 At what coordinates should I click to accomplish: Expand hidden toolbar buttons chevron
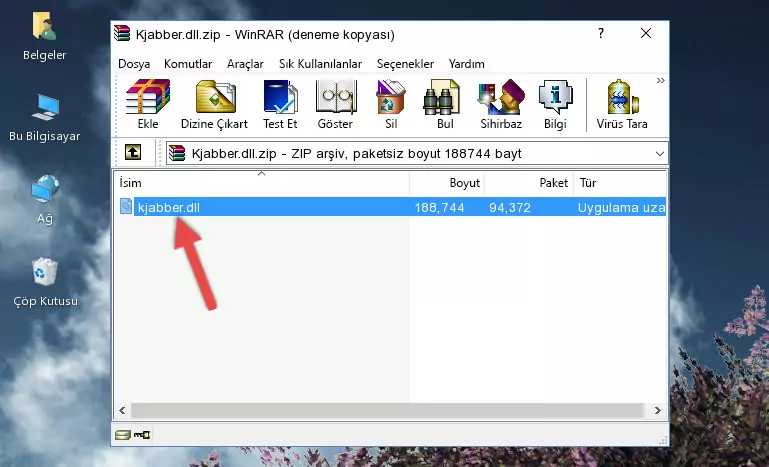click(661, 80)
